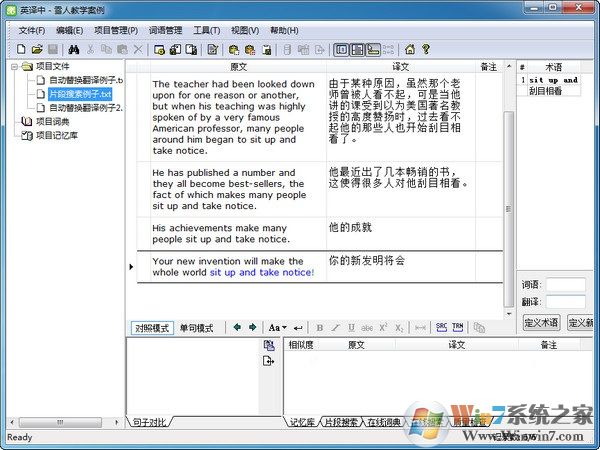Switch to 单句模式 single sentence mode

coord(196,328)
